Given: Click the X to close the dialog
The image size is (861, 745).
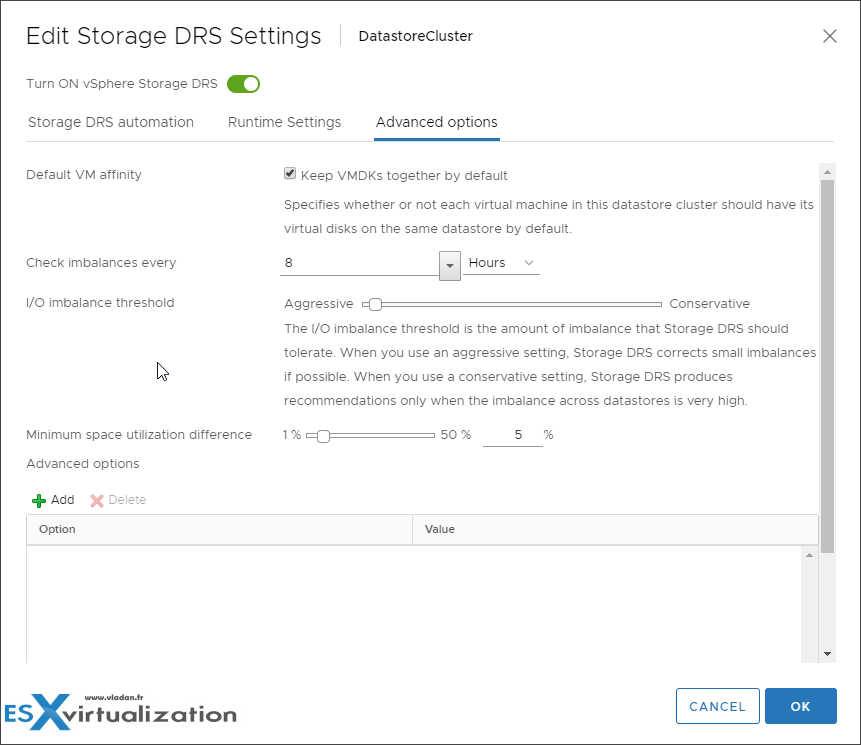Looking at the screenshot, I should pyautogui.click(x=829, y=36).
